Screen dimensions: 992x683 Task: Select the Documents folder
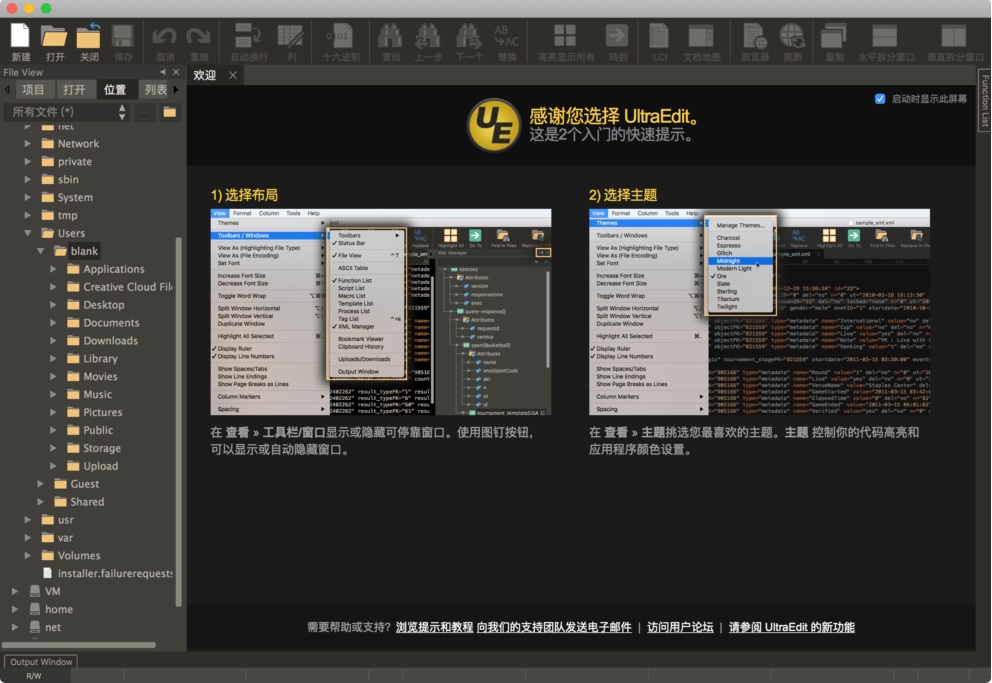click(x=111, y=323)
